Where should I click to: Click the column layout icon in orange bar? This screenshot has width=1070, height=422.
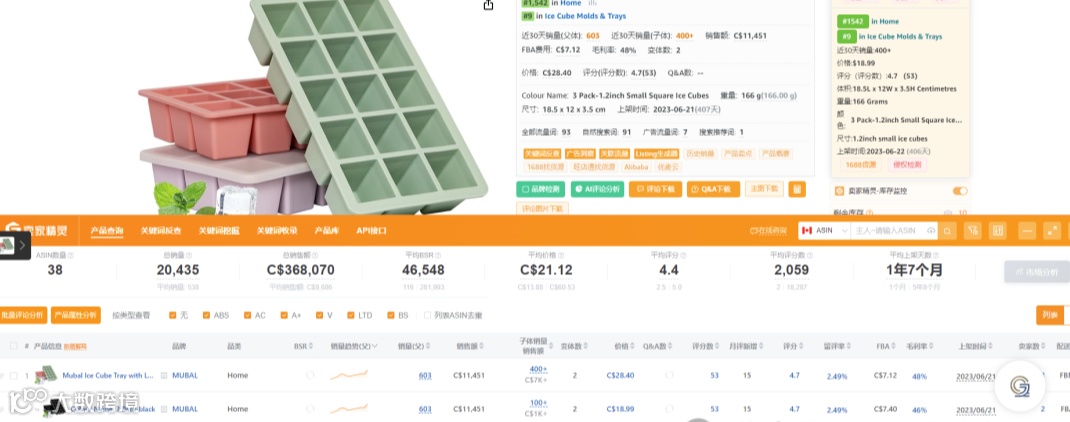(998, 231)
